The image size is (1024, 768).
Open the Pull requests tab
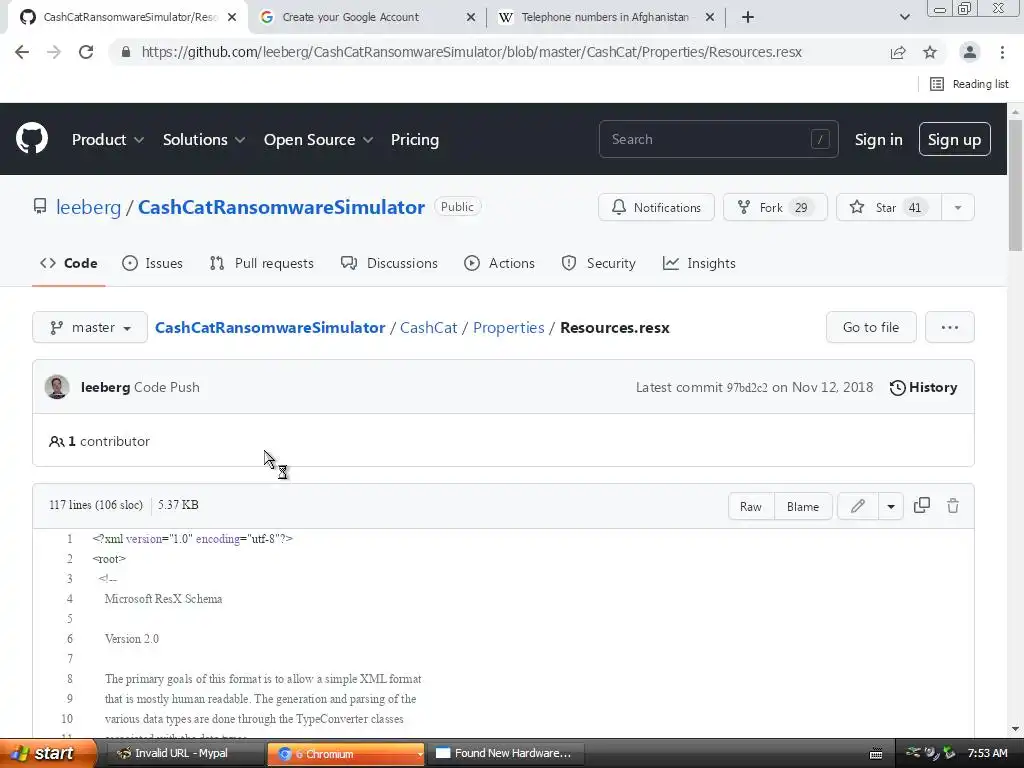(x=261, y=263)
